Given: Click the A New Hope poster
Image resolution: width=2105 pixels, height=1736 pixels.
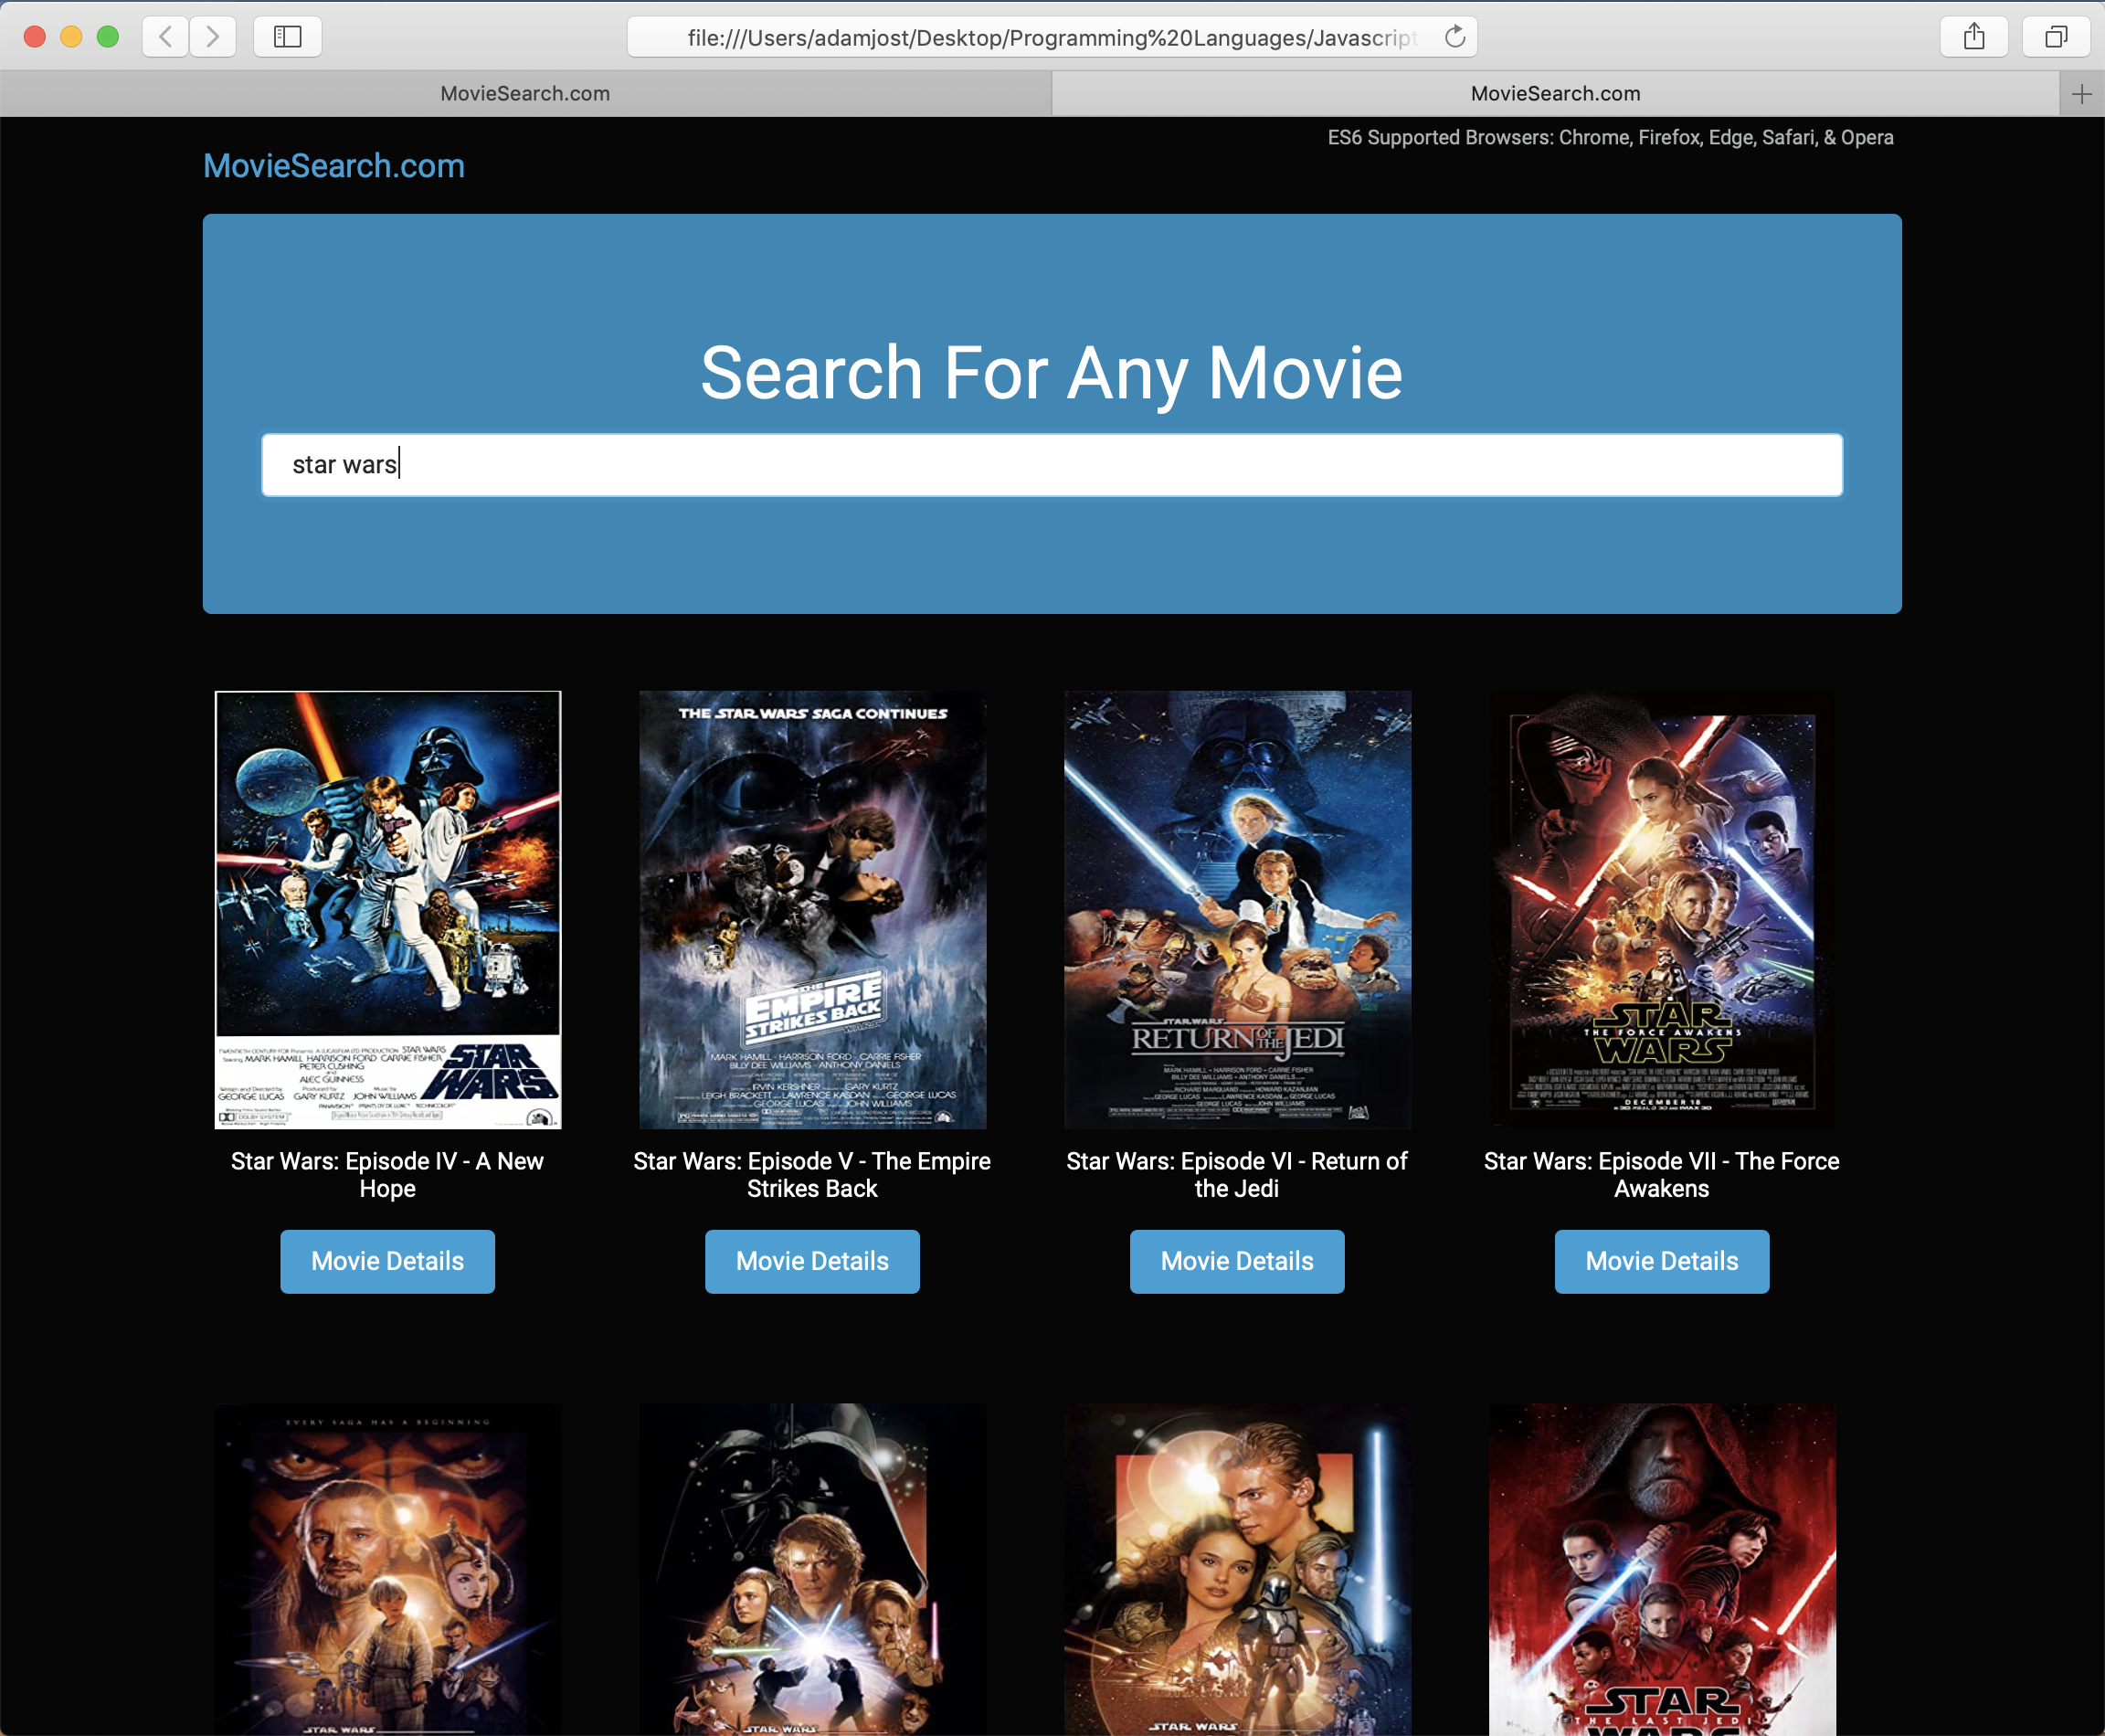Looking at the screenshot, I should (388, 910).
